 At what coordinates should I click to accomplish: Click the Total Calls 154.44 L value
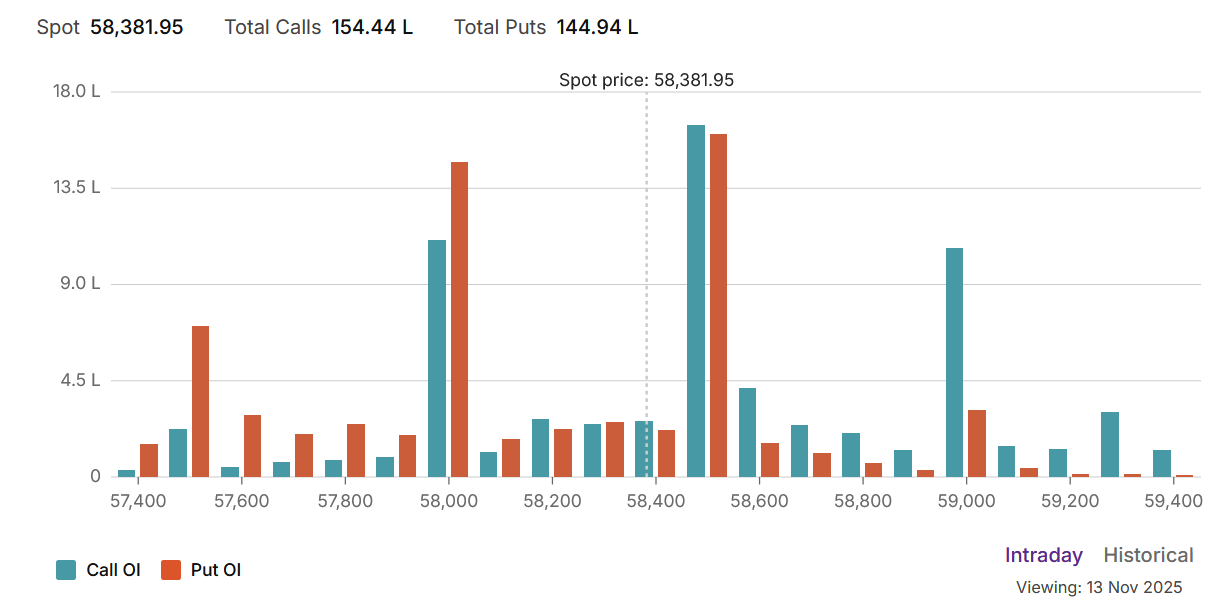372,27
